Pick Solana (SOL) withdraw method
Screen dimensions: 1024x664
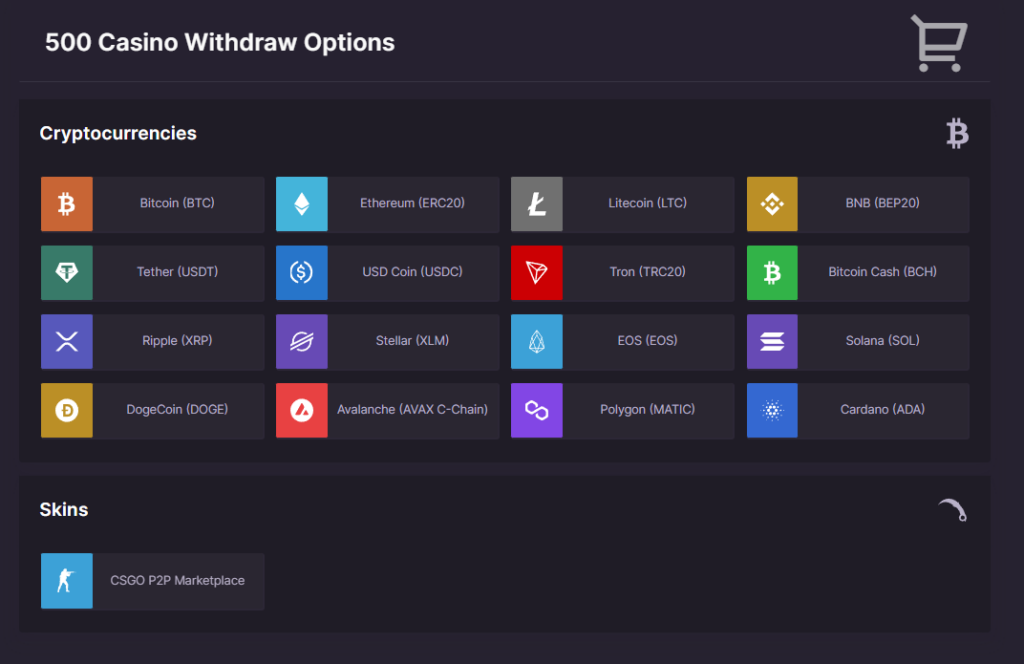click(882, 341)
